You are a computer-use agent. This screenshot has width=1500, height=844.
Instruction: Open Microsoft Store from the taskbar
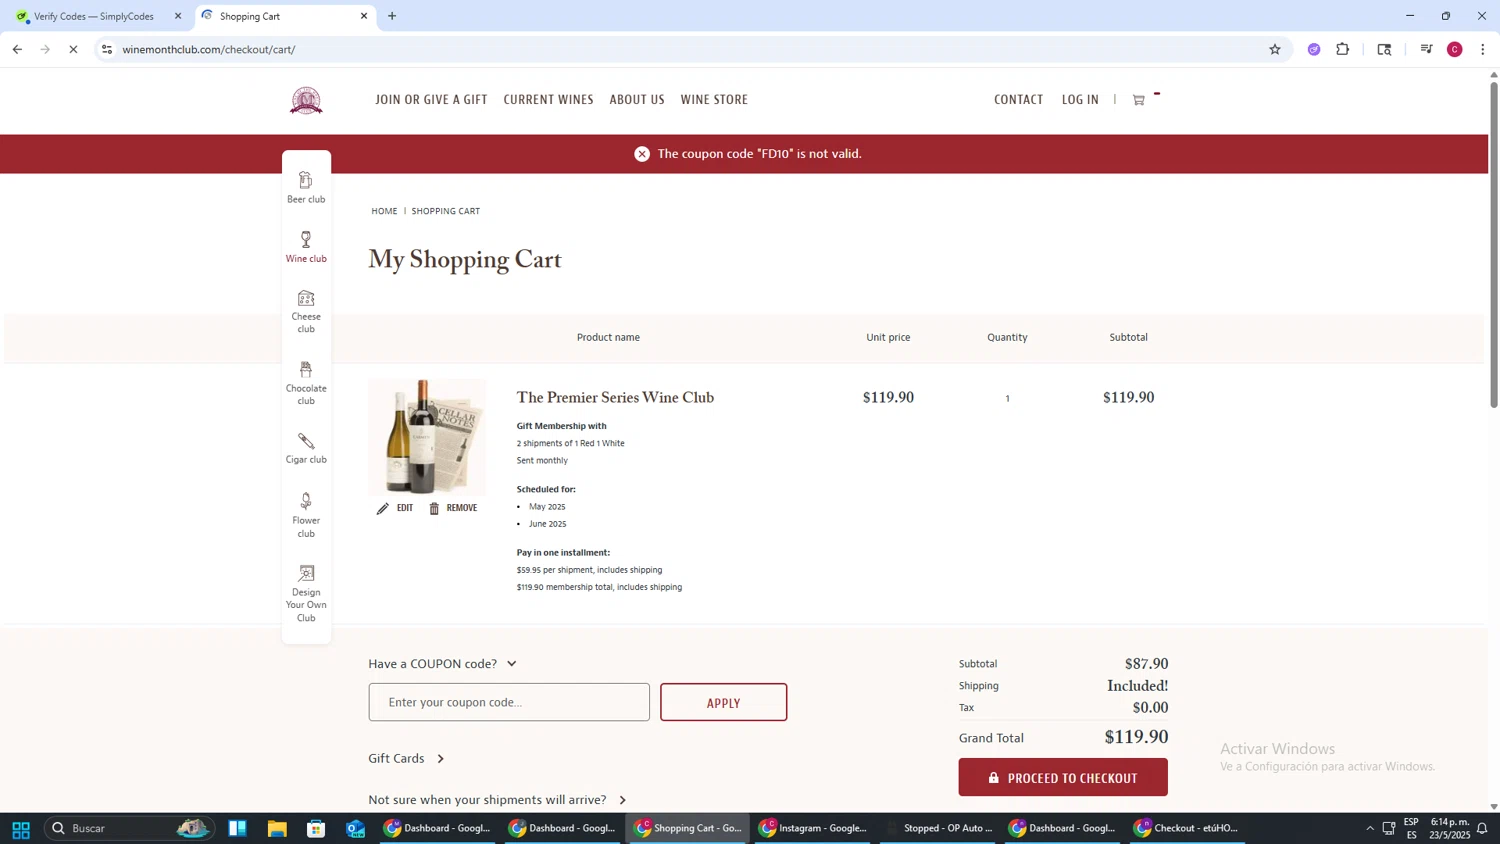316,829
